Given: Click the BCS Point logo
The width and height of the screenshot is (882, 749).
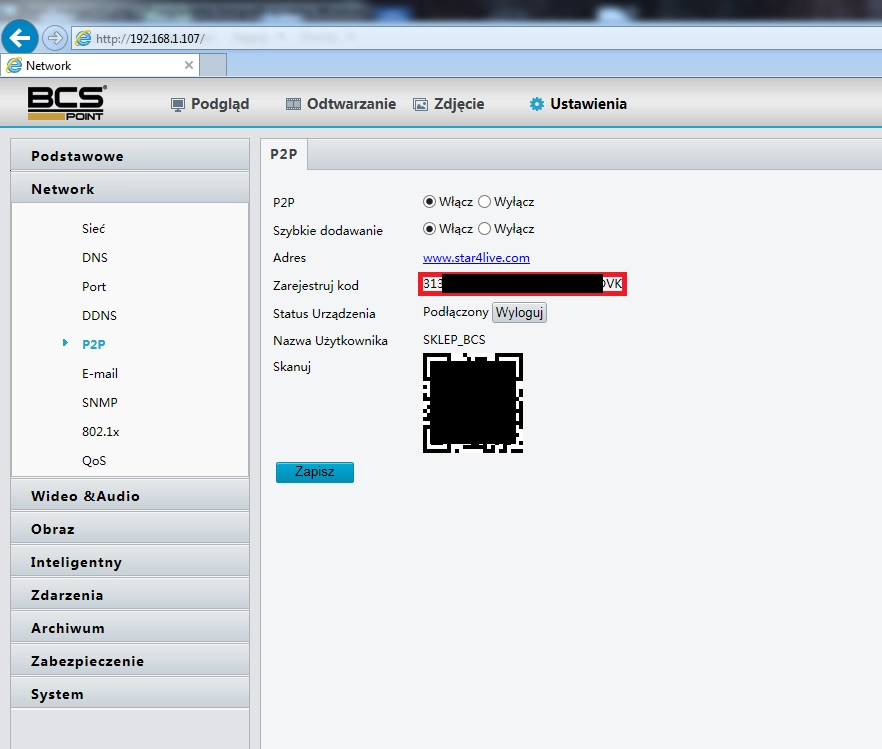Looking at the screenshot, I should [x=66, y=103].
